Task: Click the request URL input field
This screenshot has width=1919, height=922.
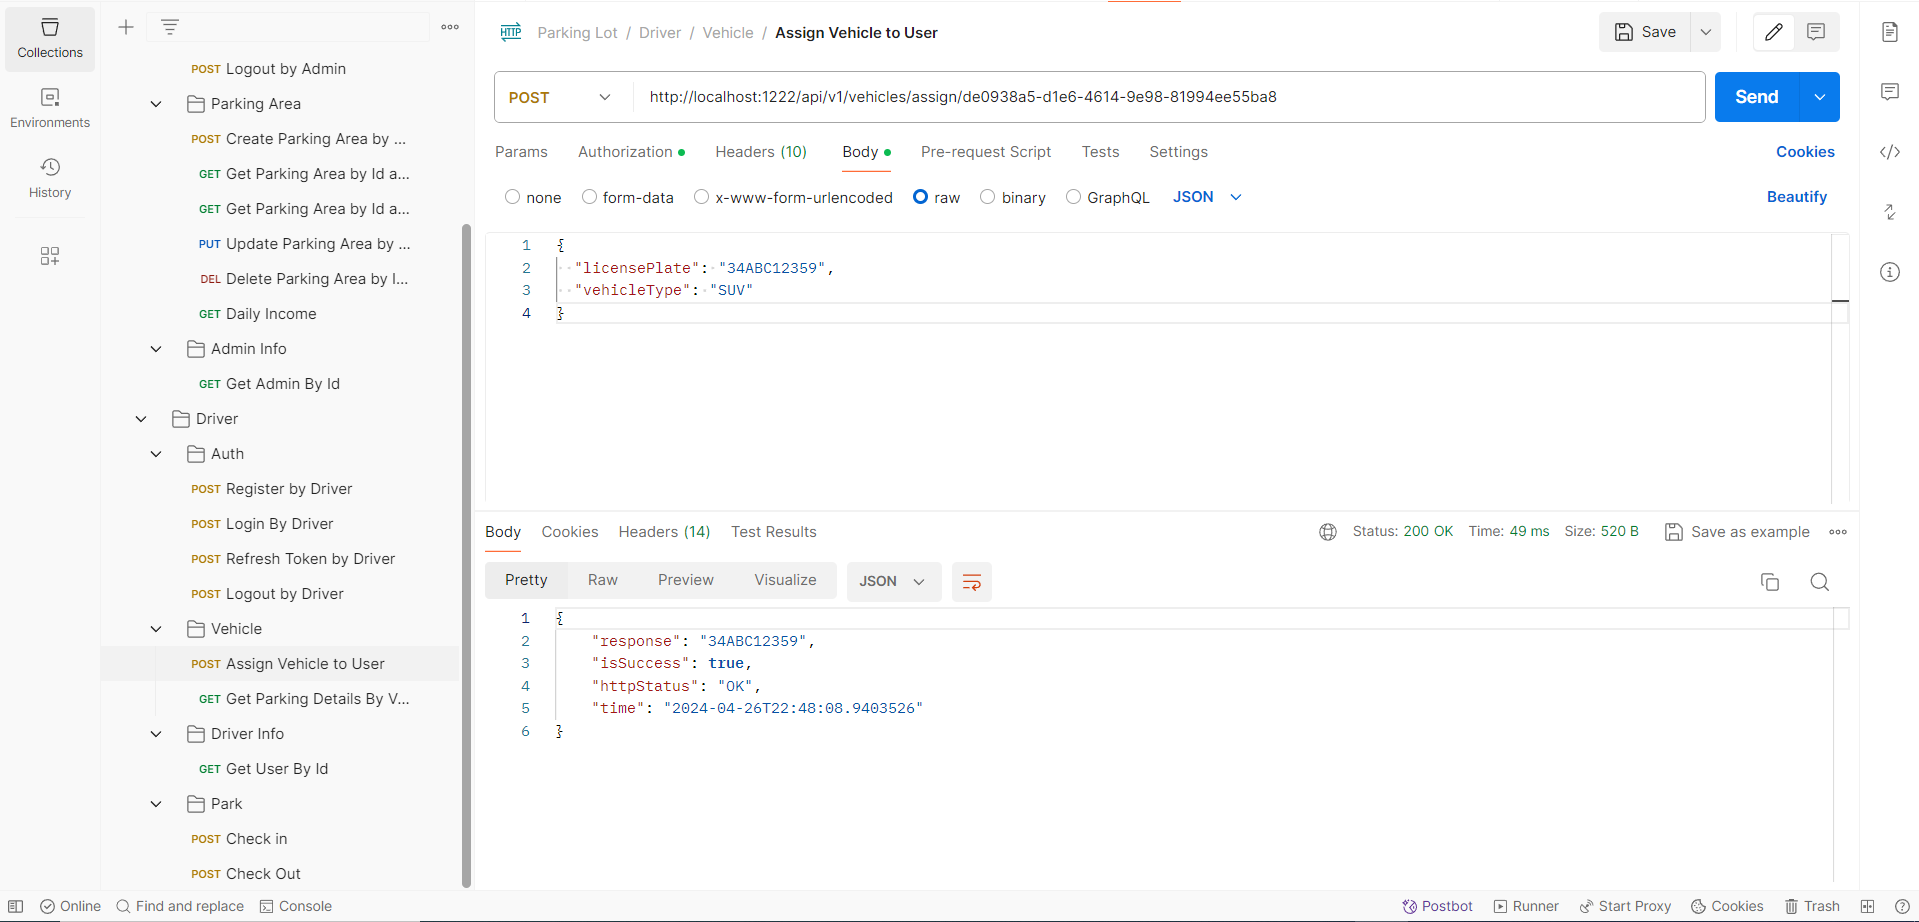Action: pyautogui.click(x=1169, y=97)
